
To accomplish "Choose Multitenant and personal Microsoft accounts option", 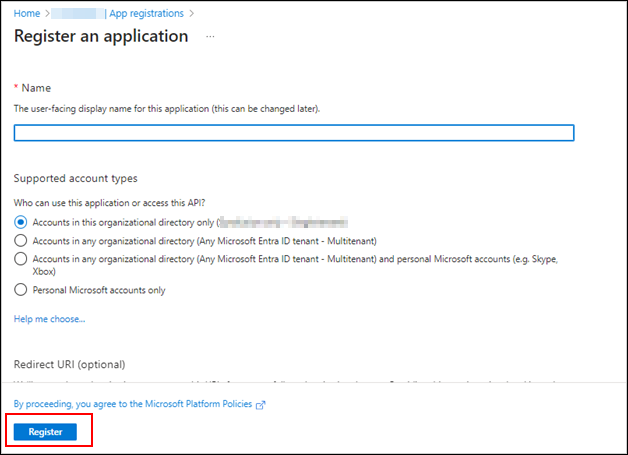I will (21, 258).
